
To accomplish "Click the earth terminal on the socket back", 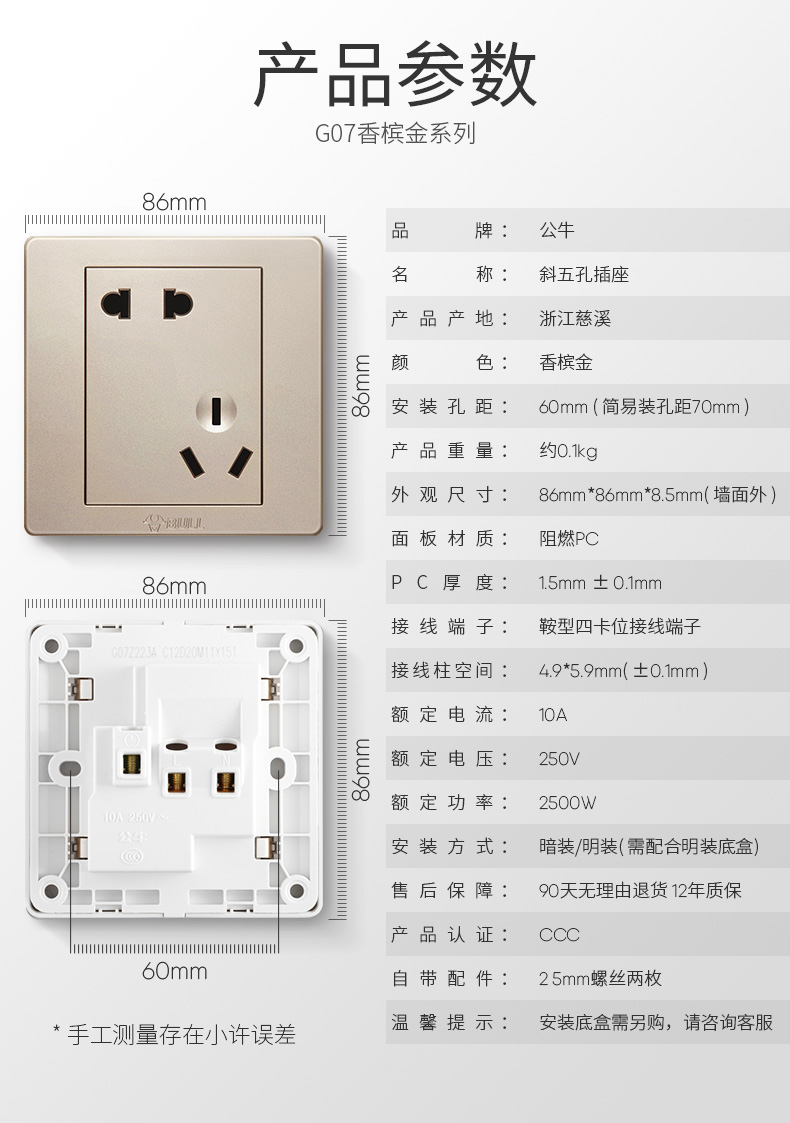I will [131, 761].
